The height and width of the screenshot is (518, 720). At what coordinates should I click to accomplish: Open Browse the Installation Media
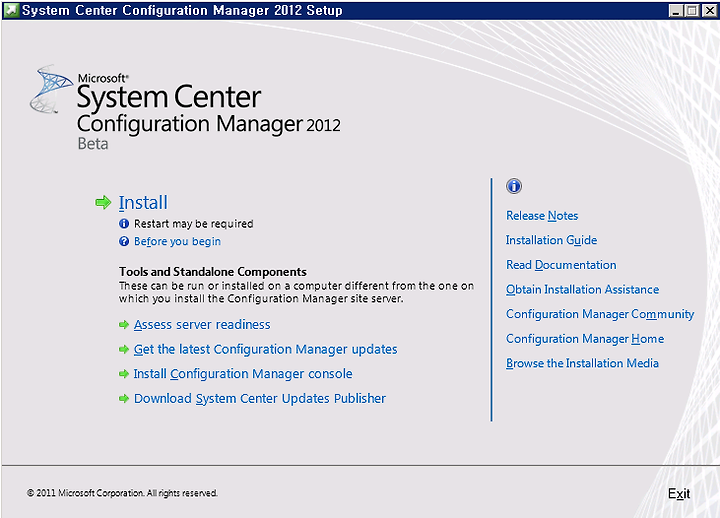click(582, 363)
